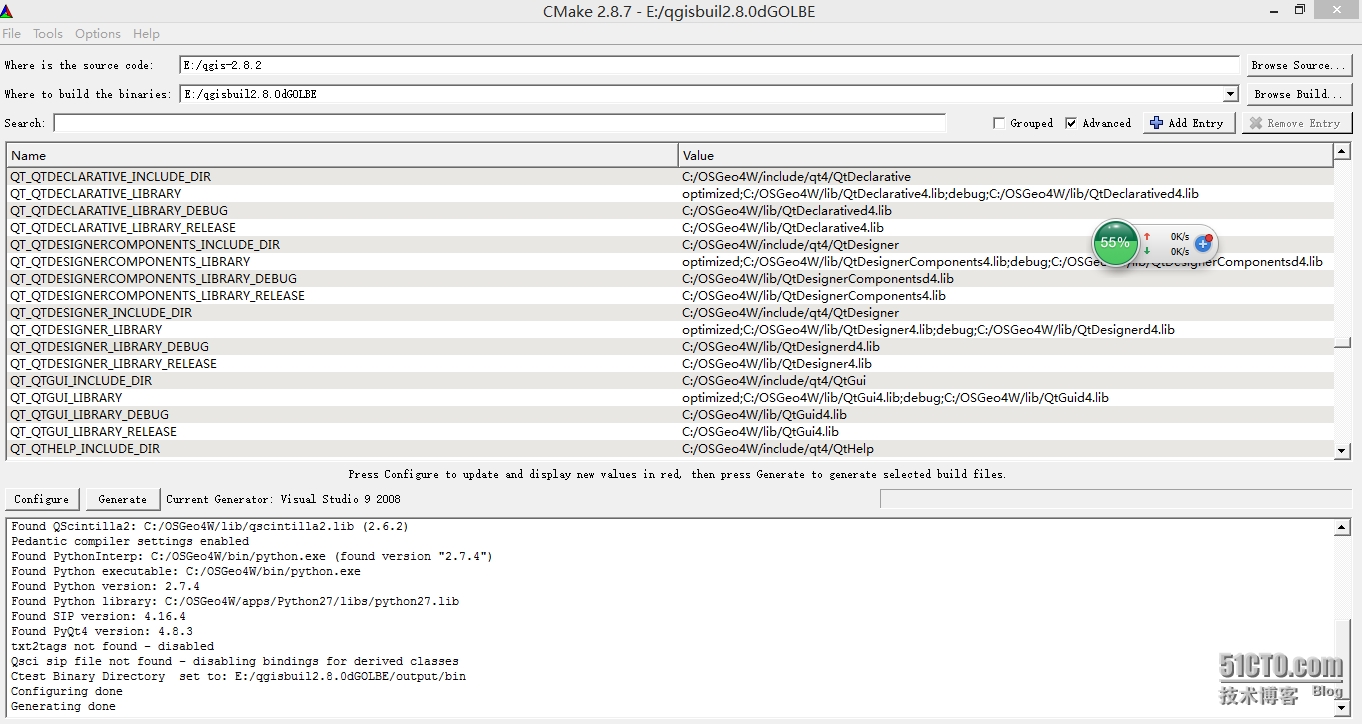Click the Generate button
The height and width of the screenshot is (724, 1362).
tap(122, 499)
